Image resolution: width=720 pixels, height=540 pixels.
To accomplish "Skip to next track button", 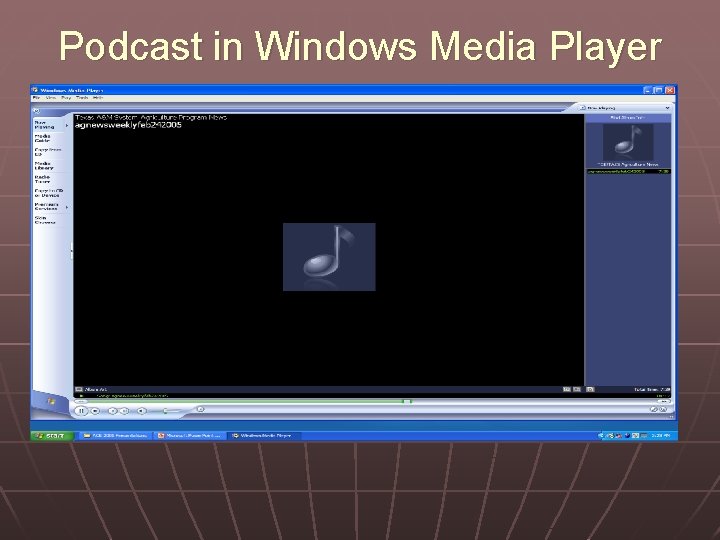I will point(124,411).
